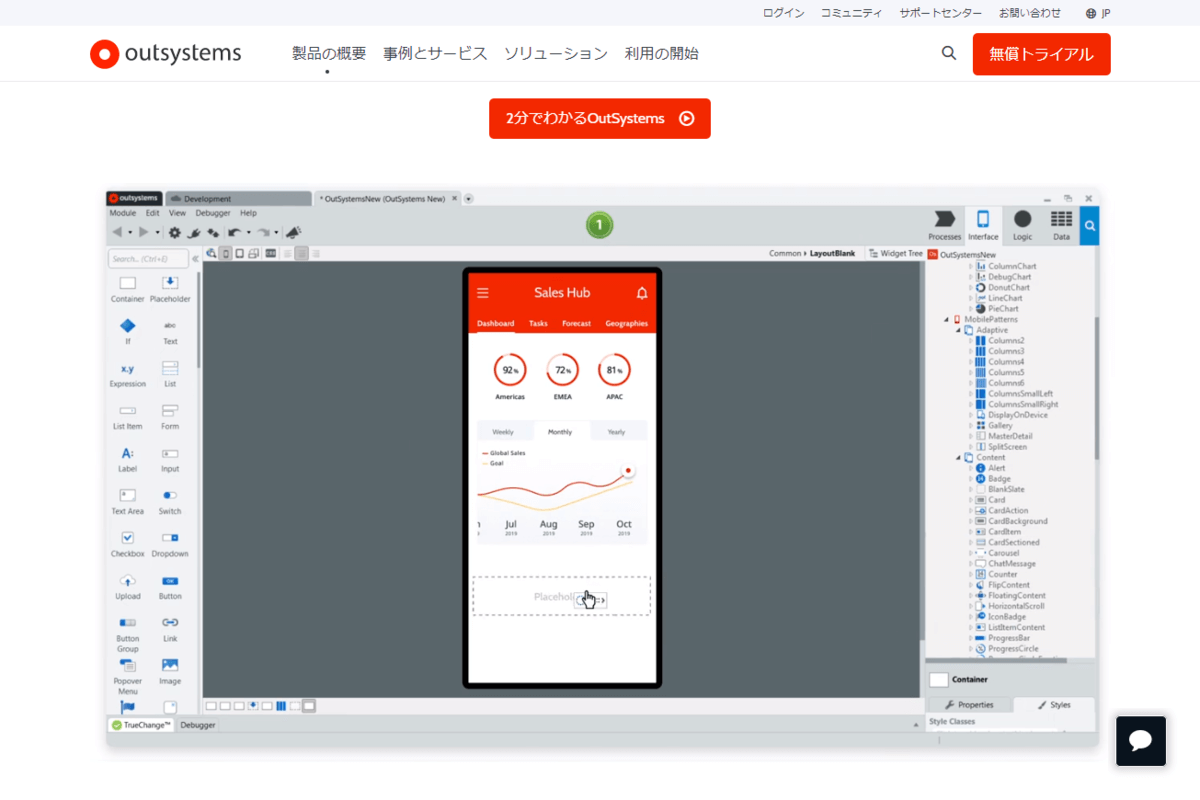The image size is (1200, 800).
Task: Open the Module menu
Action: [123, 213]
